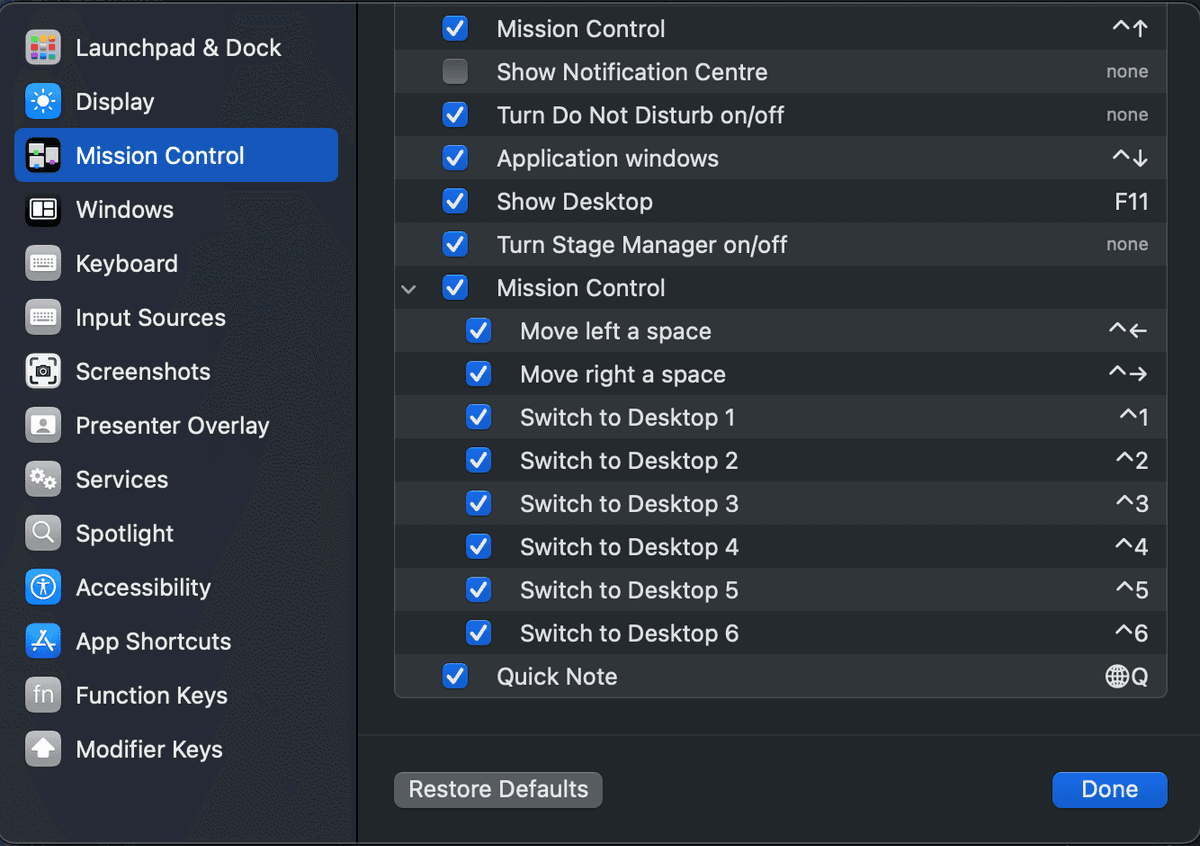1200x846 pixels.
Task: Click the Accessibility icon in sidebar
Action: point(43,588)
